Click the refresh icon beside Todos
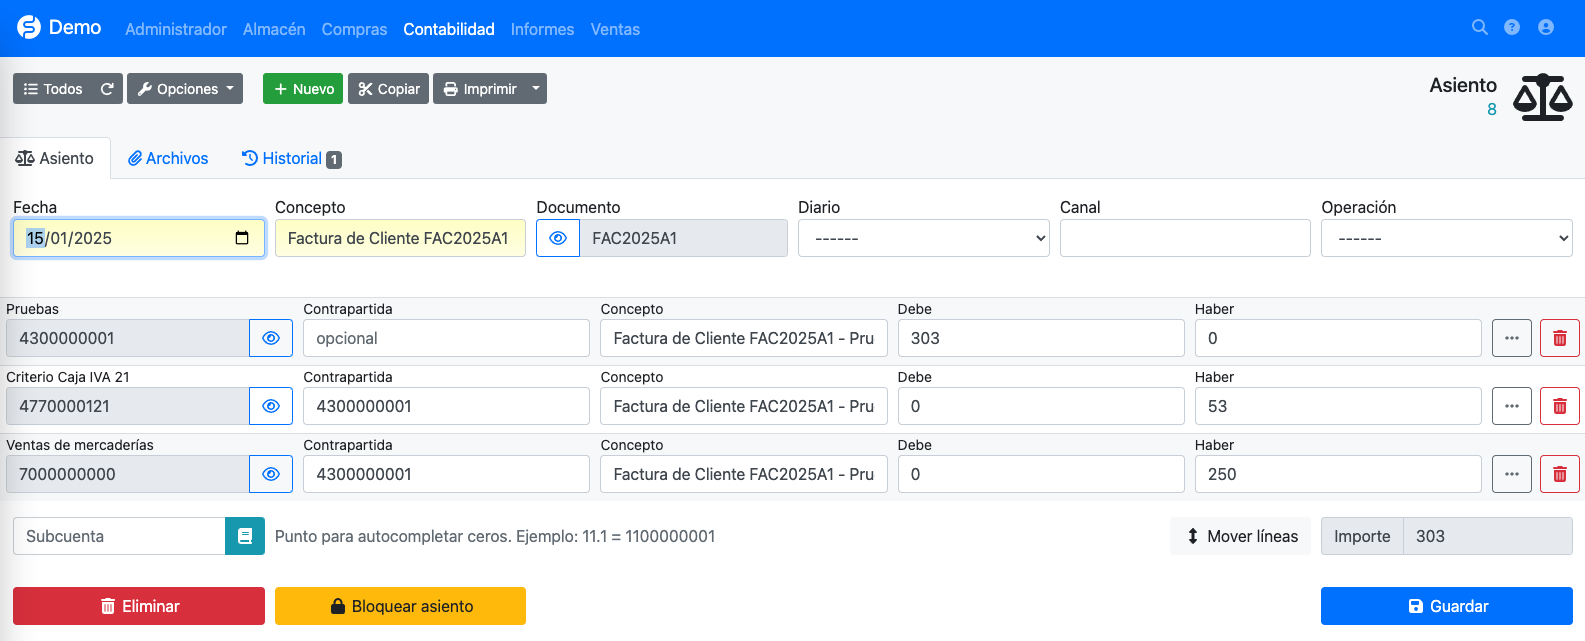Screen dimensions: 1585x641 click(107, 89)
